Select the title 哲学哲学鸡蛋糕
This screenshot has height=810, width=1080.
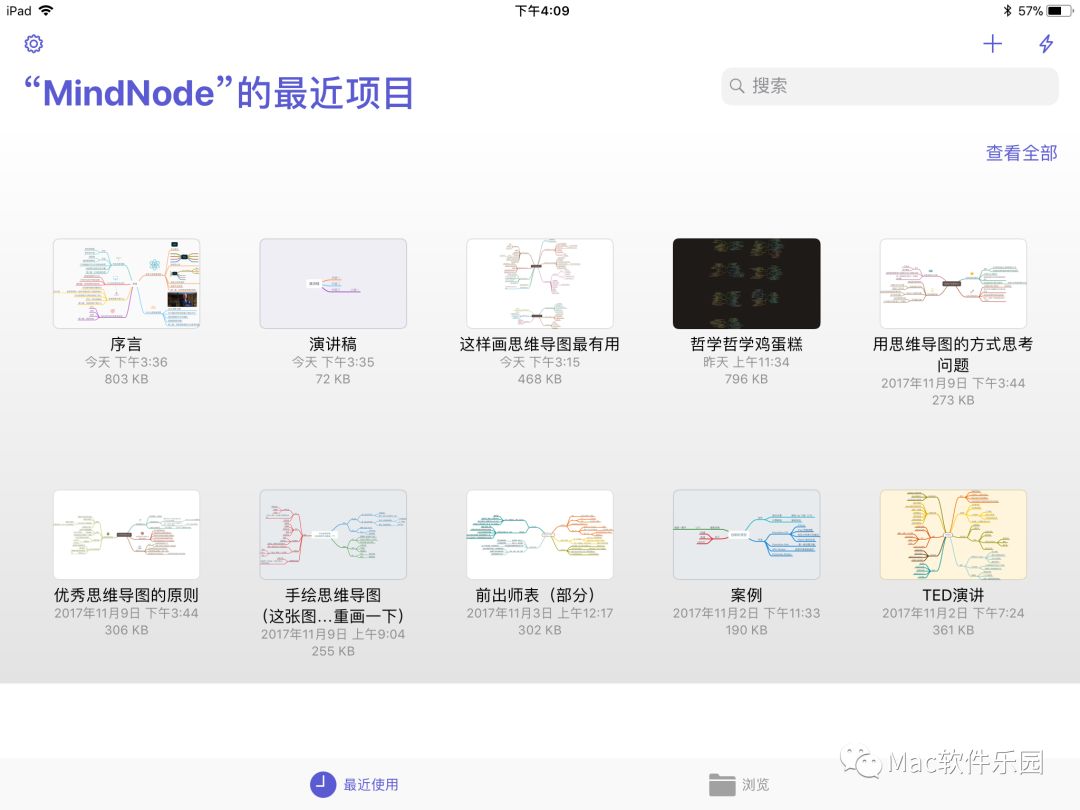click(x=747, y=344)
